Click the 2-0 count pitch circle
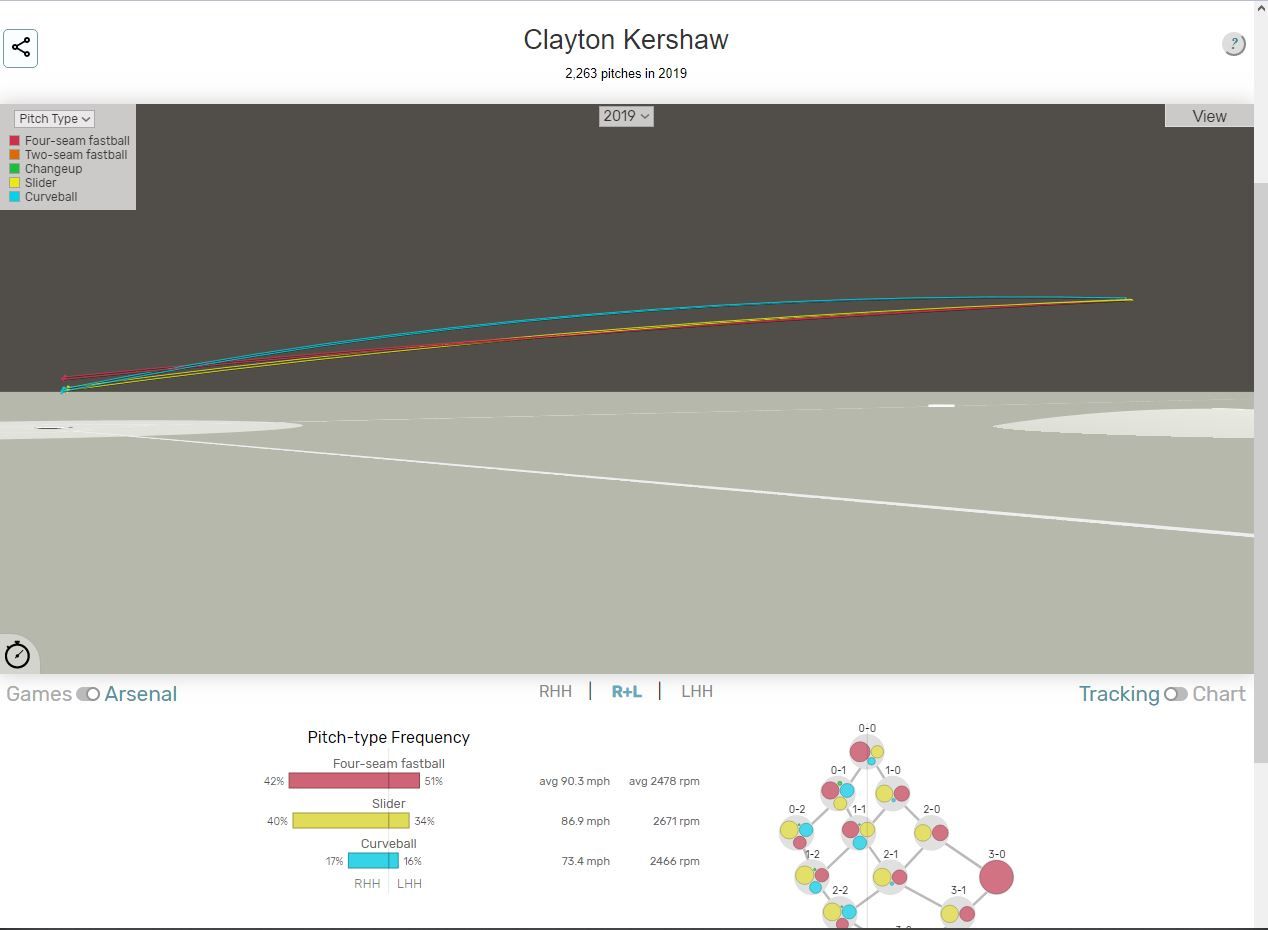This screenshot has width=1268, height=930. (931, 832)
